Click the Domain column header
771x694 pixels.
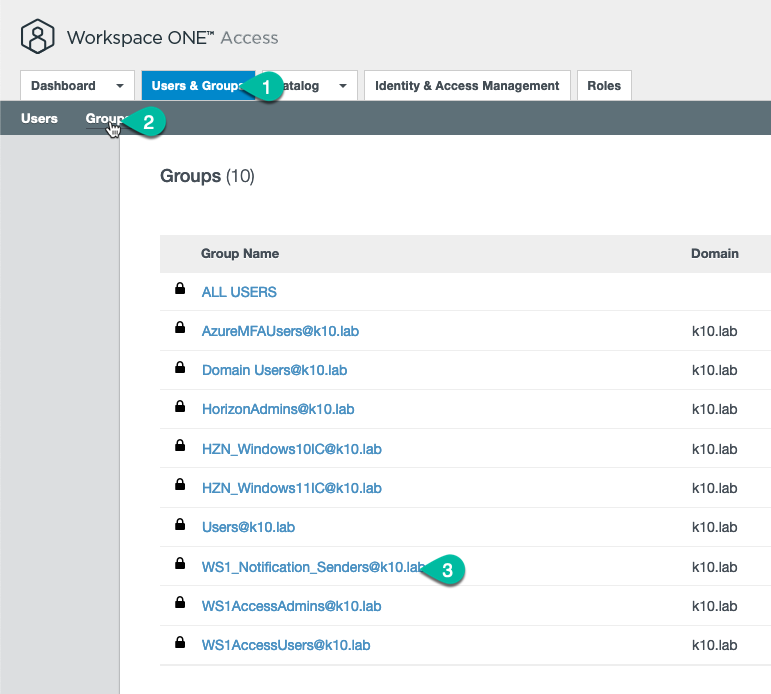[715, 253]
